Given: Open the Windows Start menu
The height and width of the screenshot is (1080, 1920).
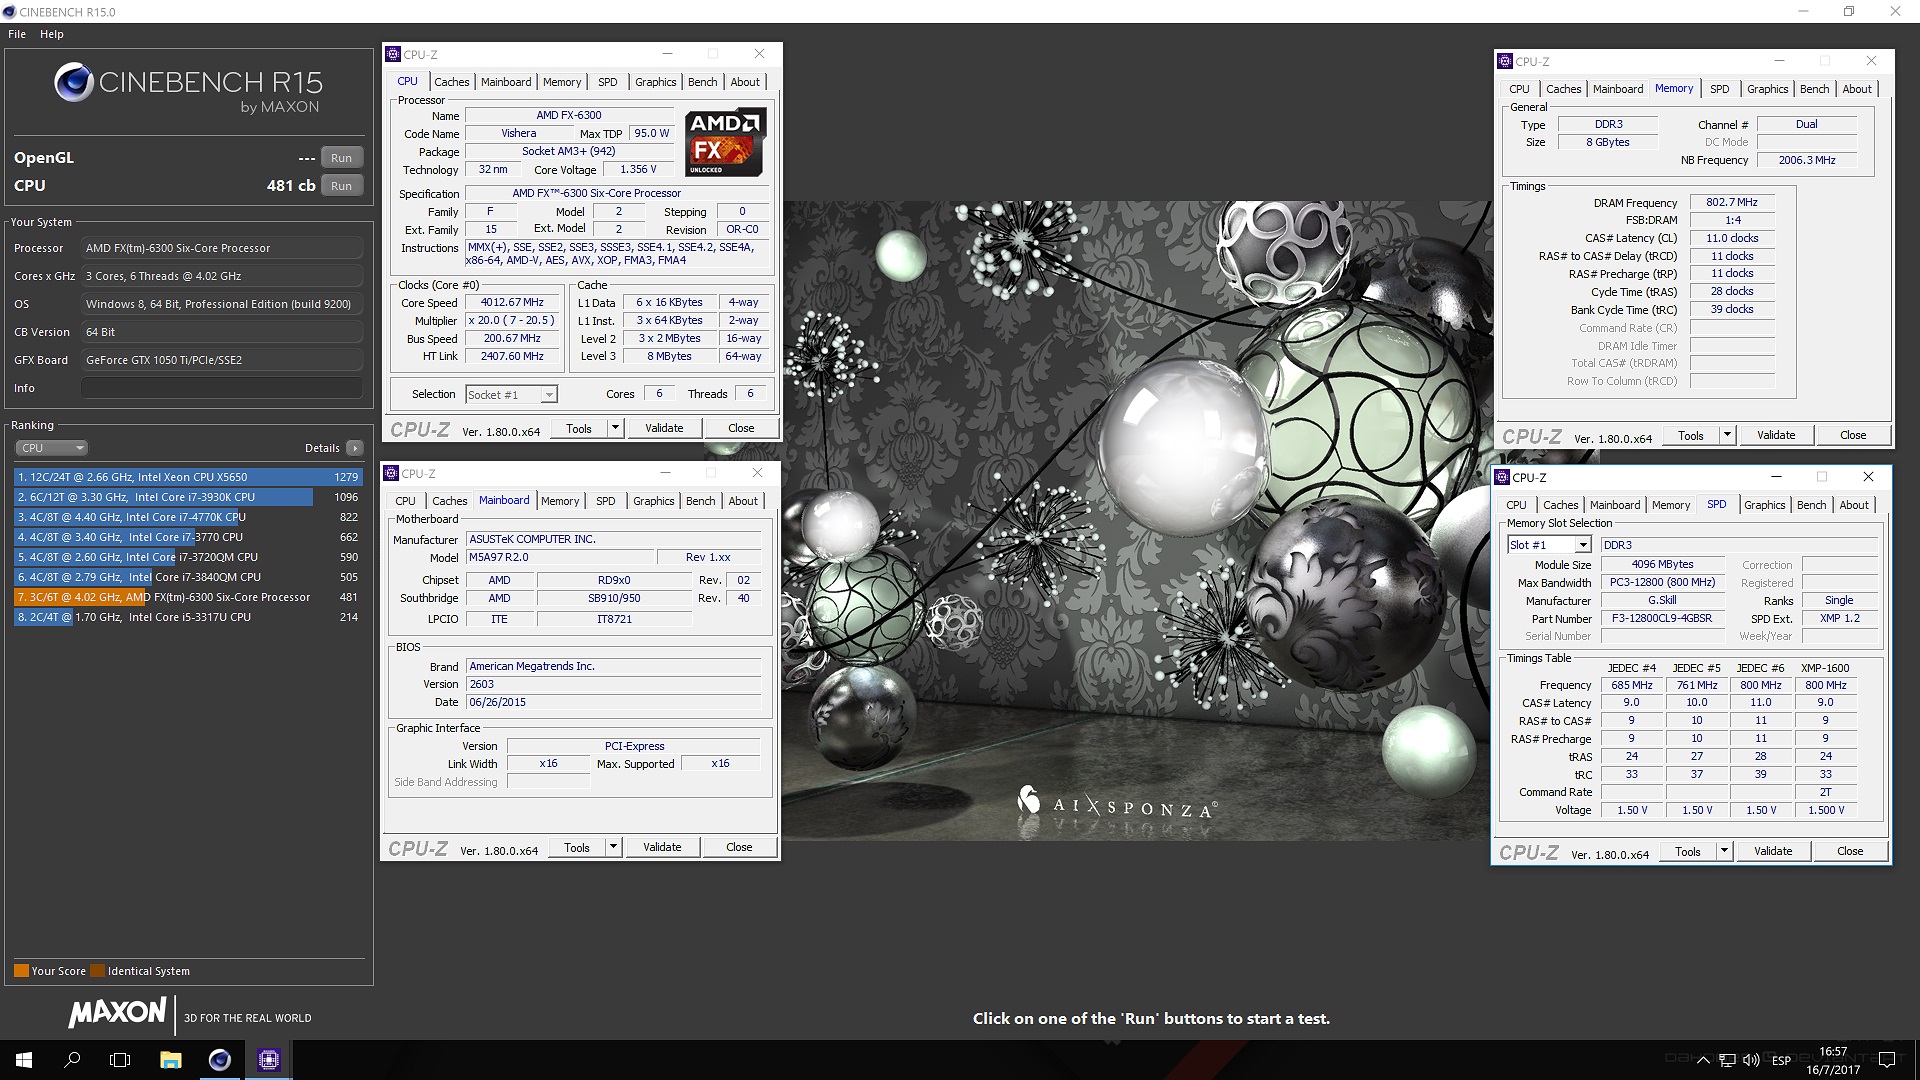Looking at the screenshot, I should (x=24, y=1060).
